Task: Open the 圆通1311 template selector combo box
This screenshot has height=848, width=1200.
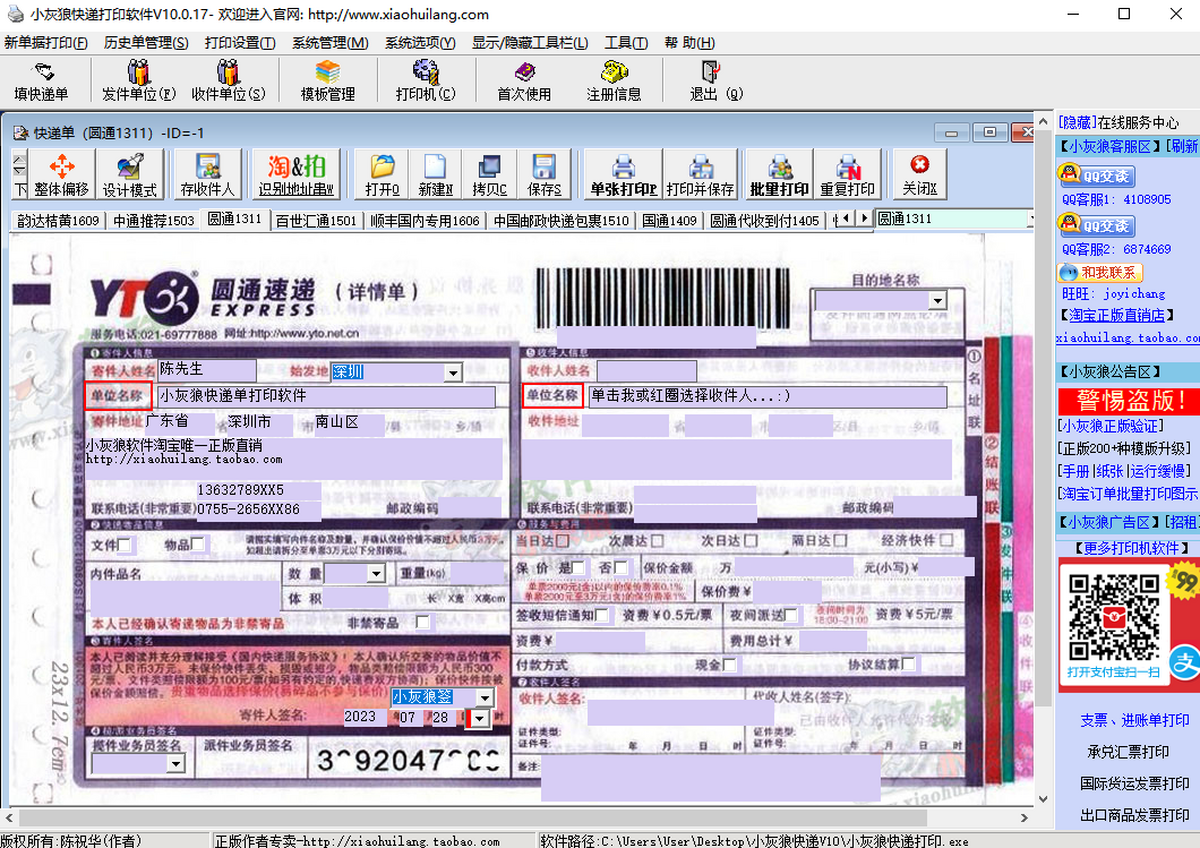Action: [954, 219]
